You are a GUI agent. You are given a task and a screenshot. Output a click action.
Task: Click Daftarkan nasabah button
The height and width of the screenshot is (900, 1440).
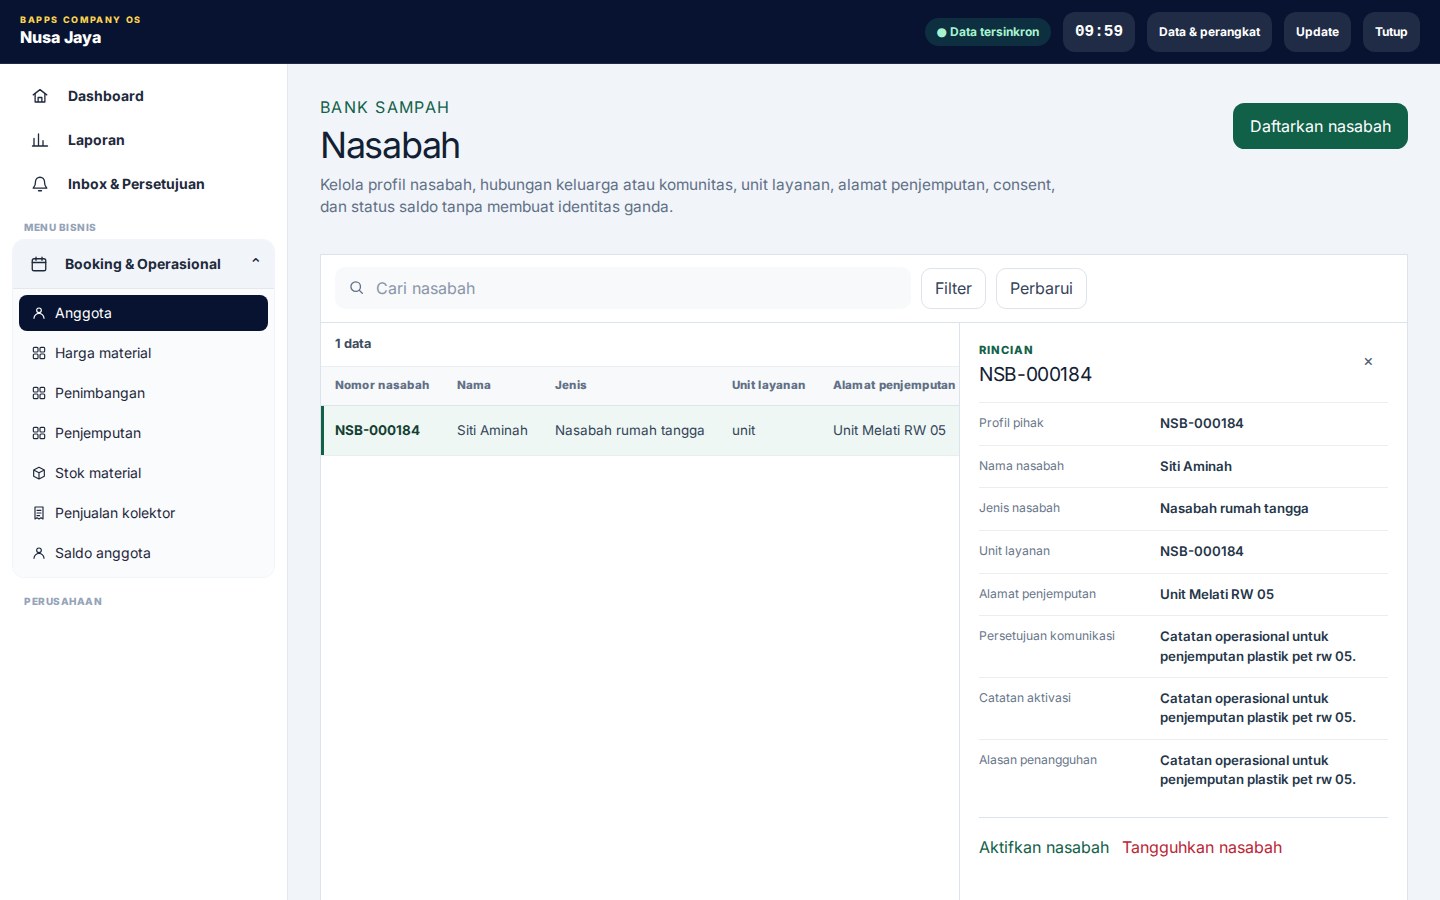click(1320, 126)
